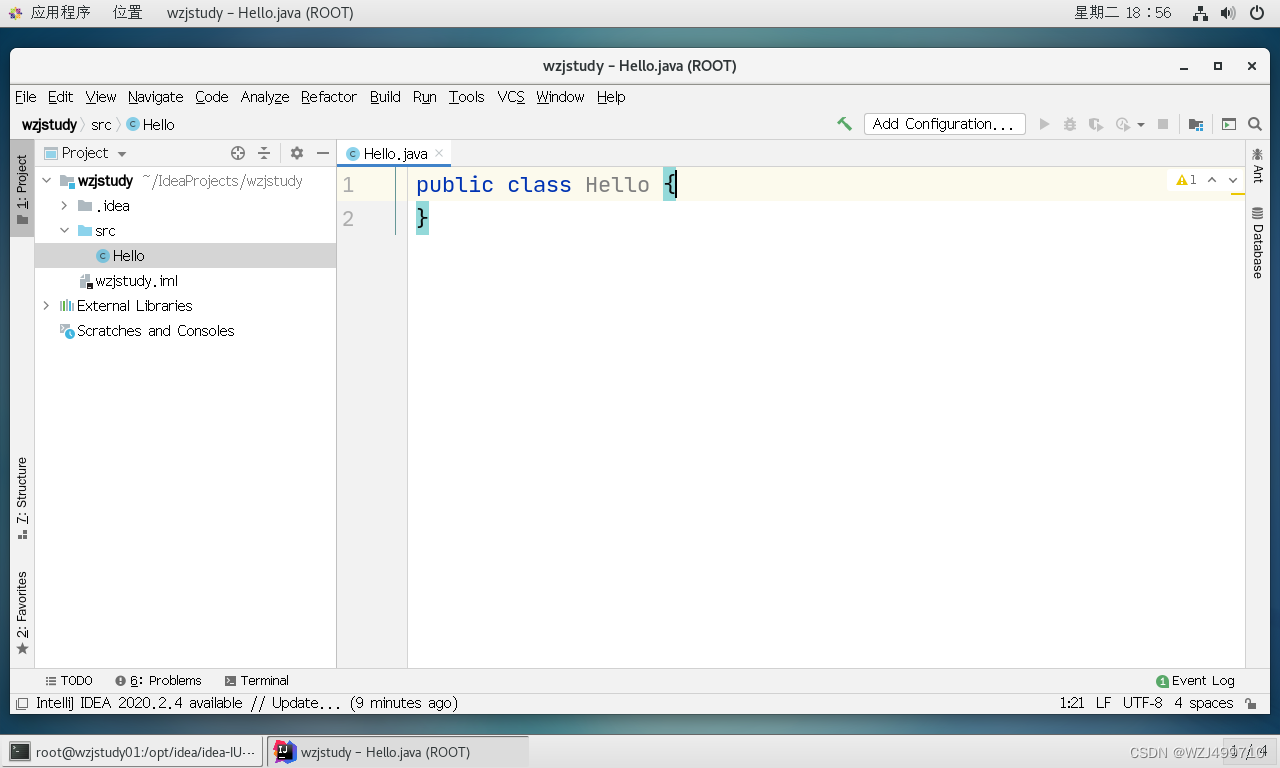1280x768 pixels.
Task: Open the Build menu
Action: pyautogui.click(x=385, y=97)
